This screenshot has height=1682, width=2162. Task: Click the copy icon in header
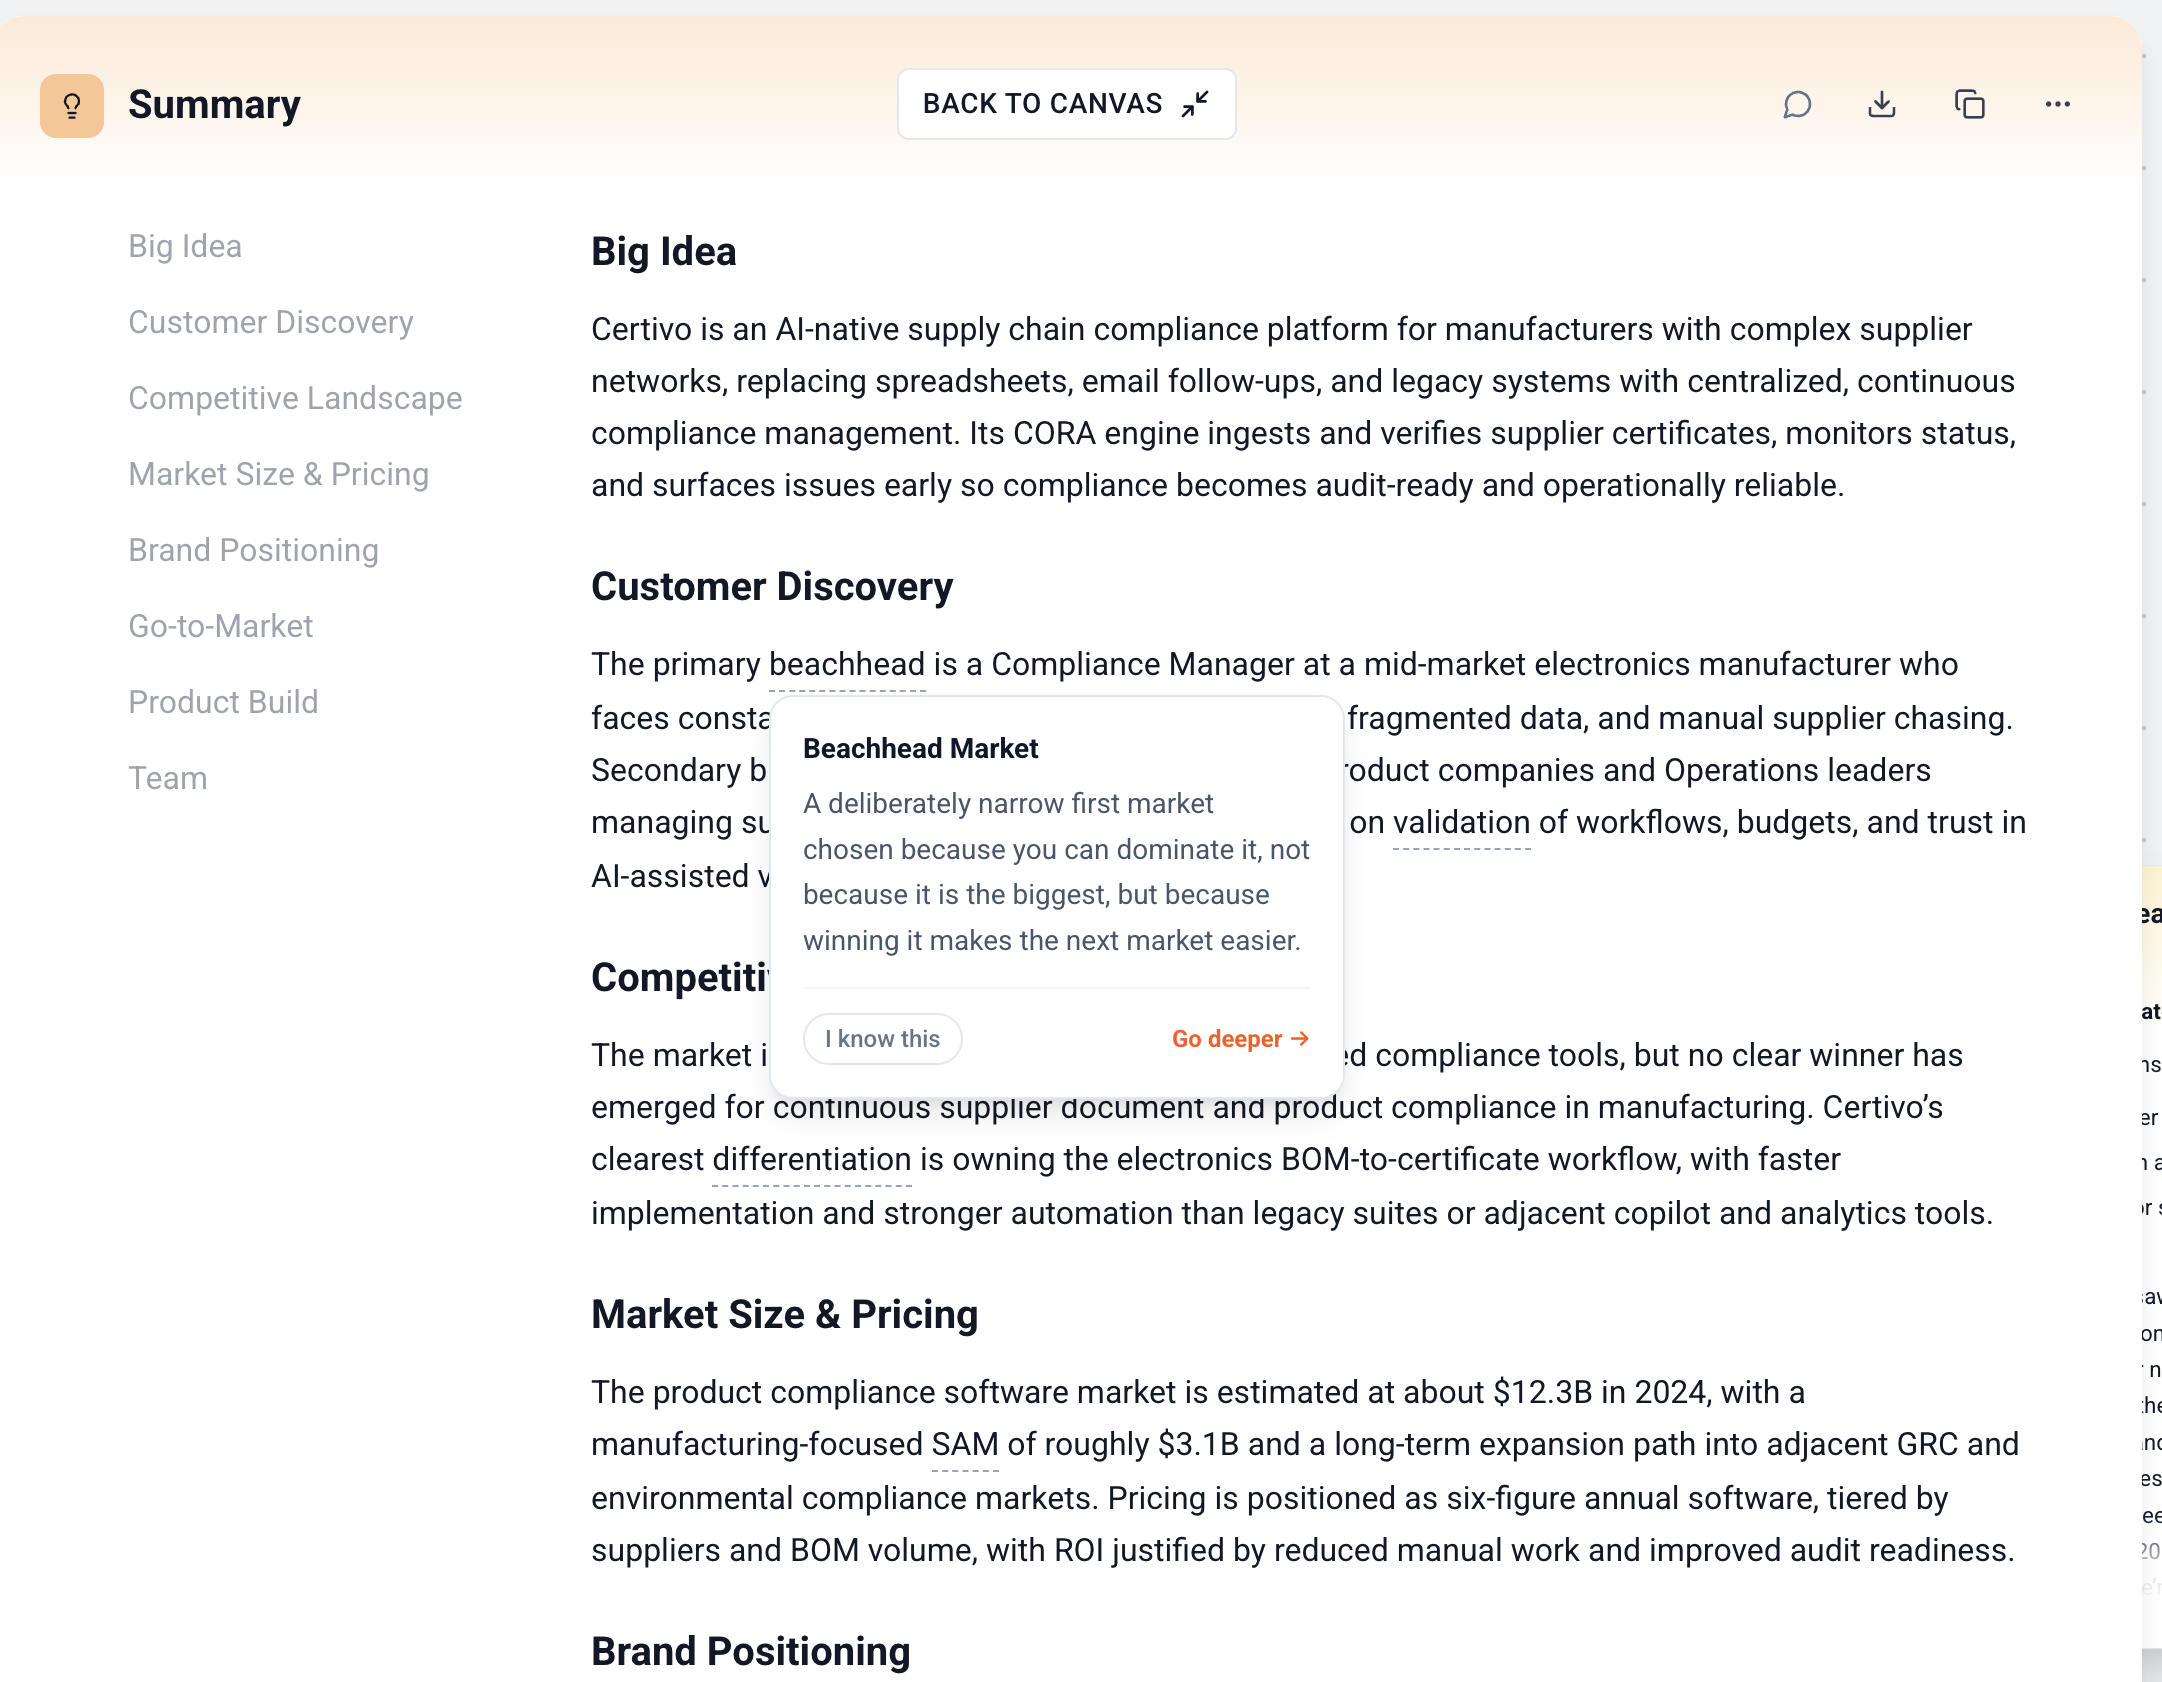pyautogui.click(x=1970, y=104)
